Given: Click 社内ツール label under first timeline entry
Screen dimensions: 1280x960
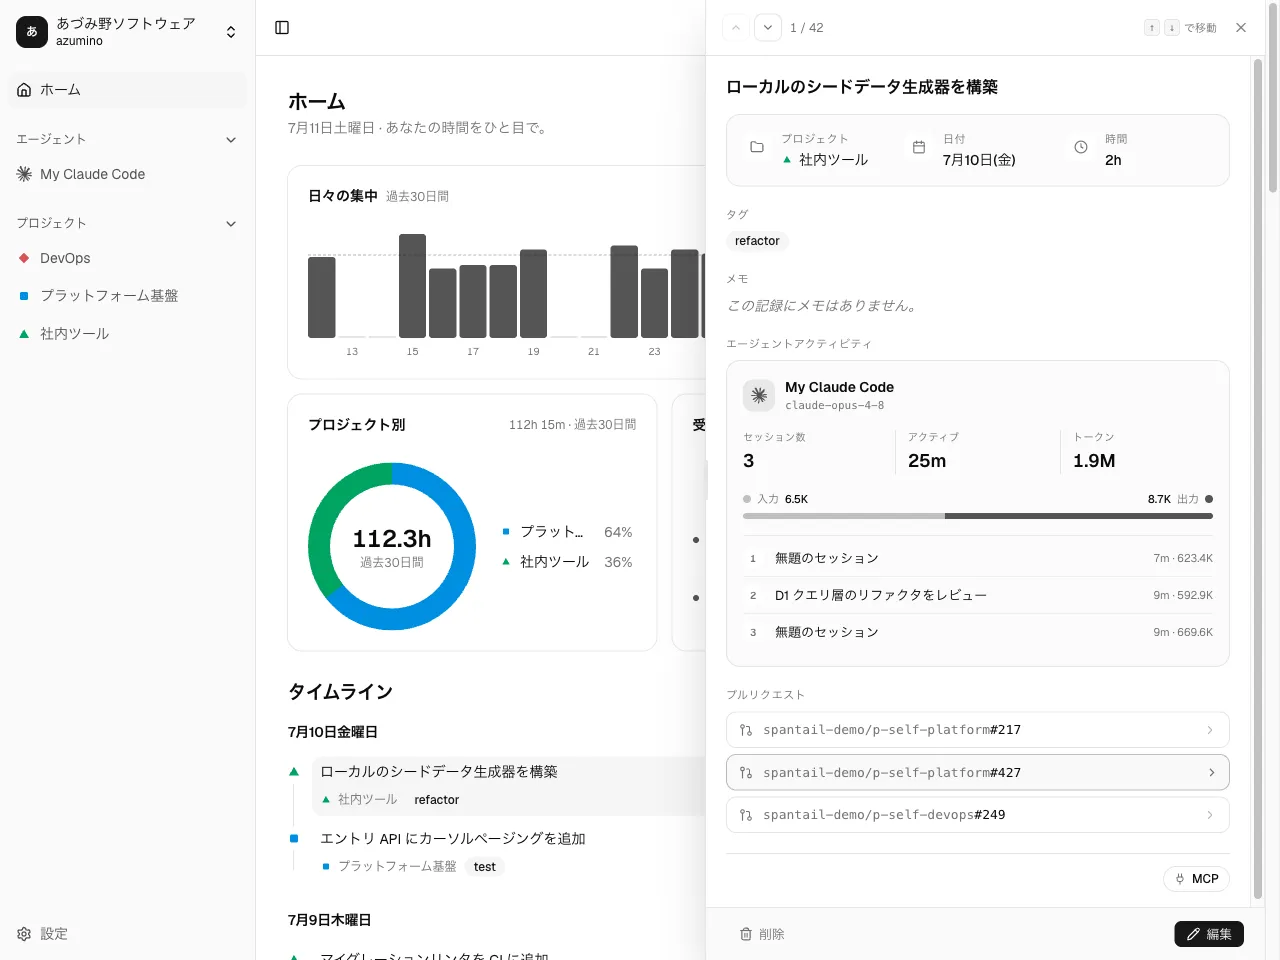Looking at the screenshot, I should [367, 800].
